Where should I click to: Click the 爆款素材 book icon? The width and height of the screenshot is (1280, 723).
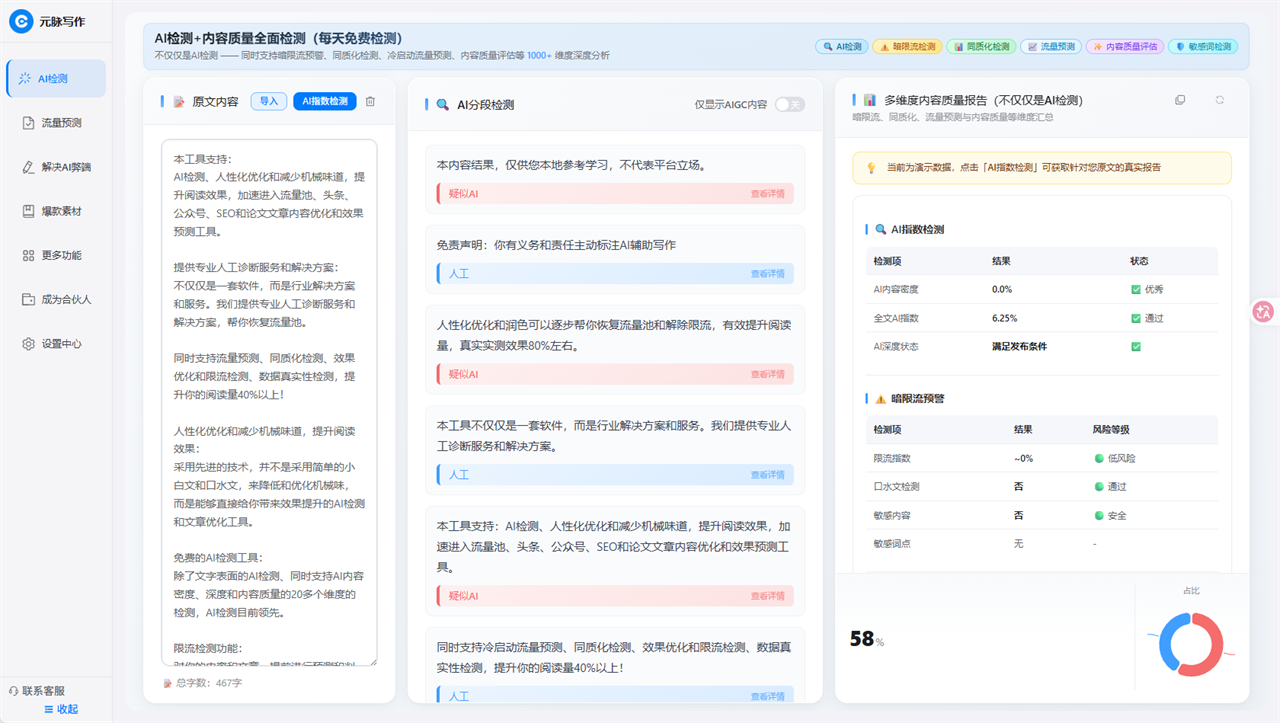pyautogui.click(x=29, y=211)
